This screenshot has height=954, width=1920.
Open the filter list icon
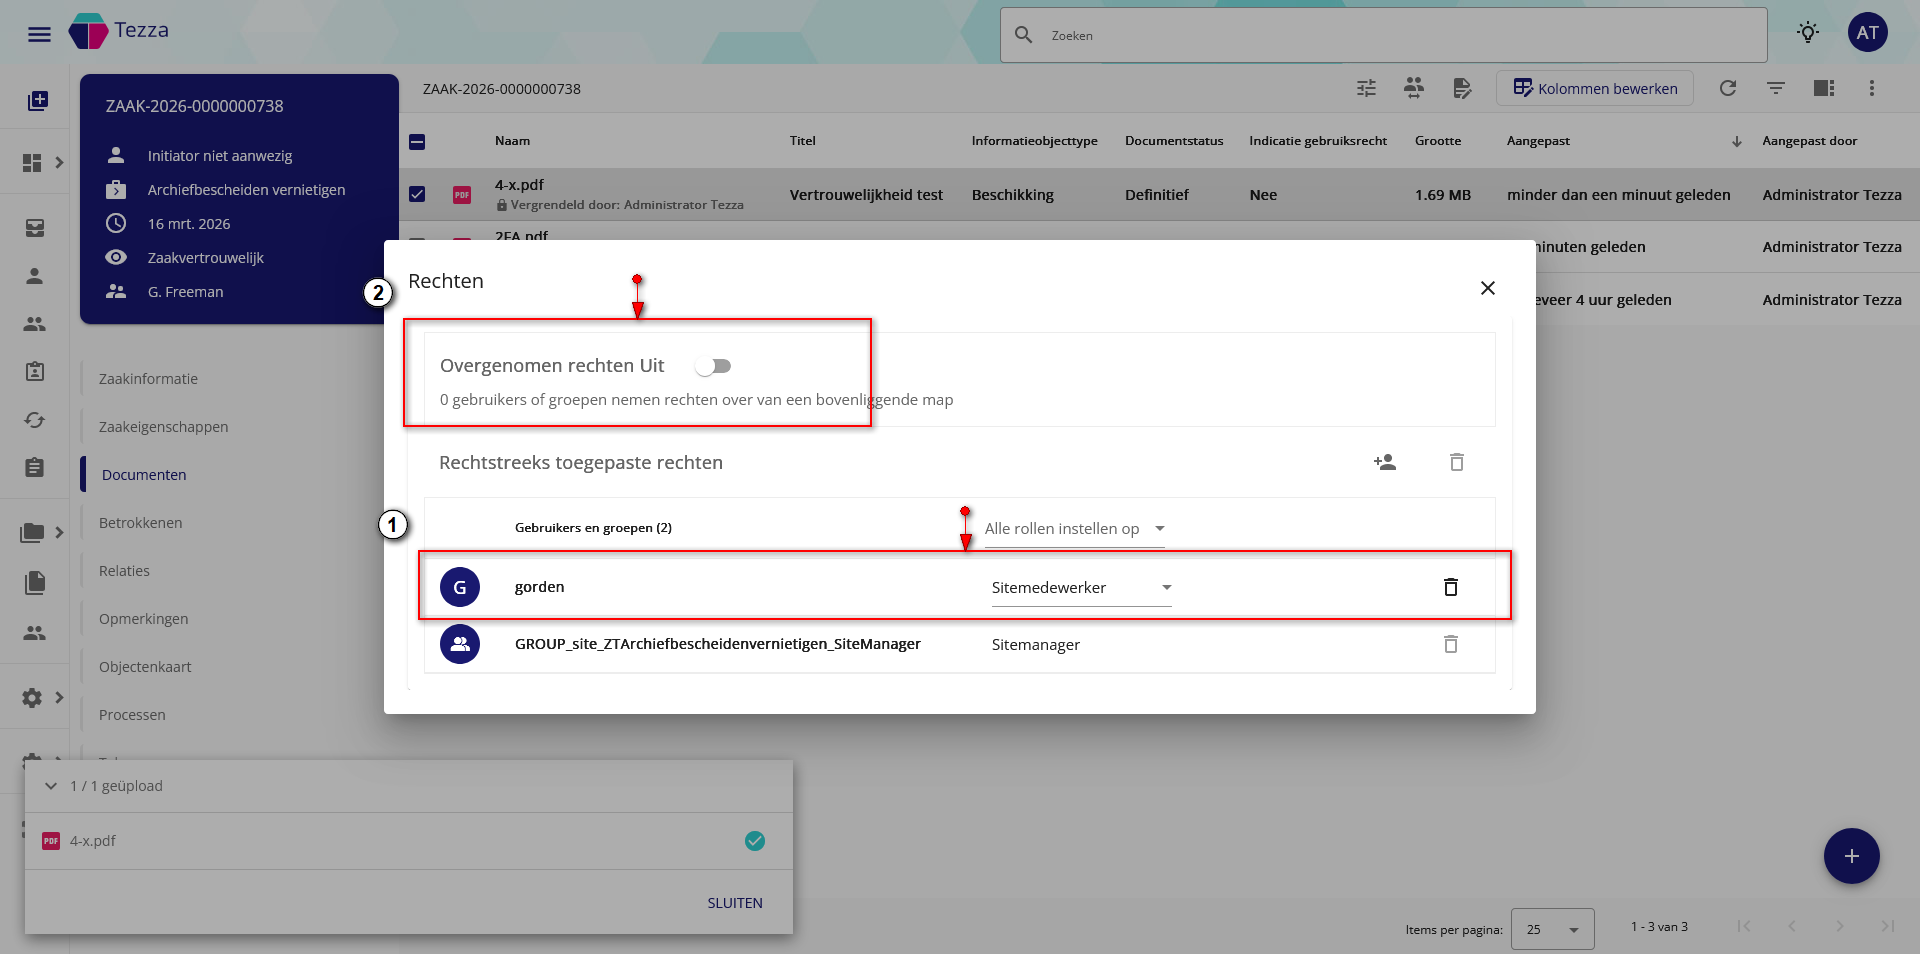[x=1775, y=88]
